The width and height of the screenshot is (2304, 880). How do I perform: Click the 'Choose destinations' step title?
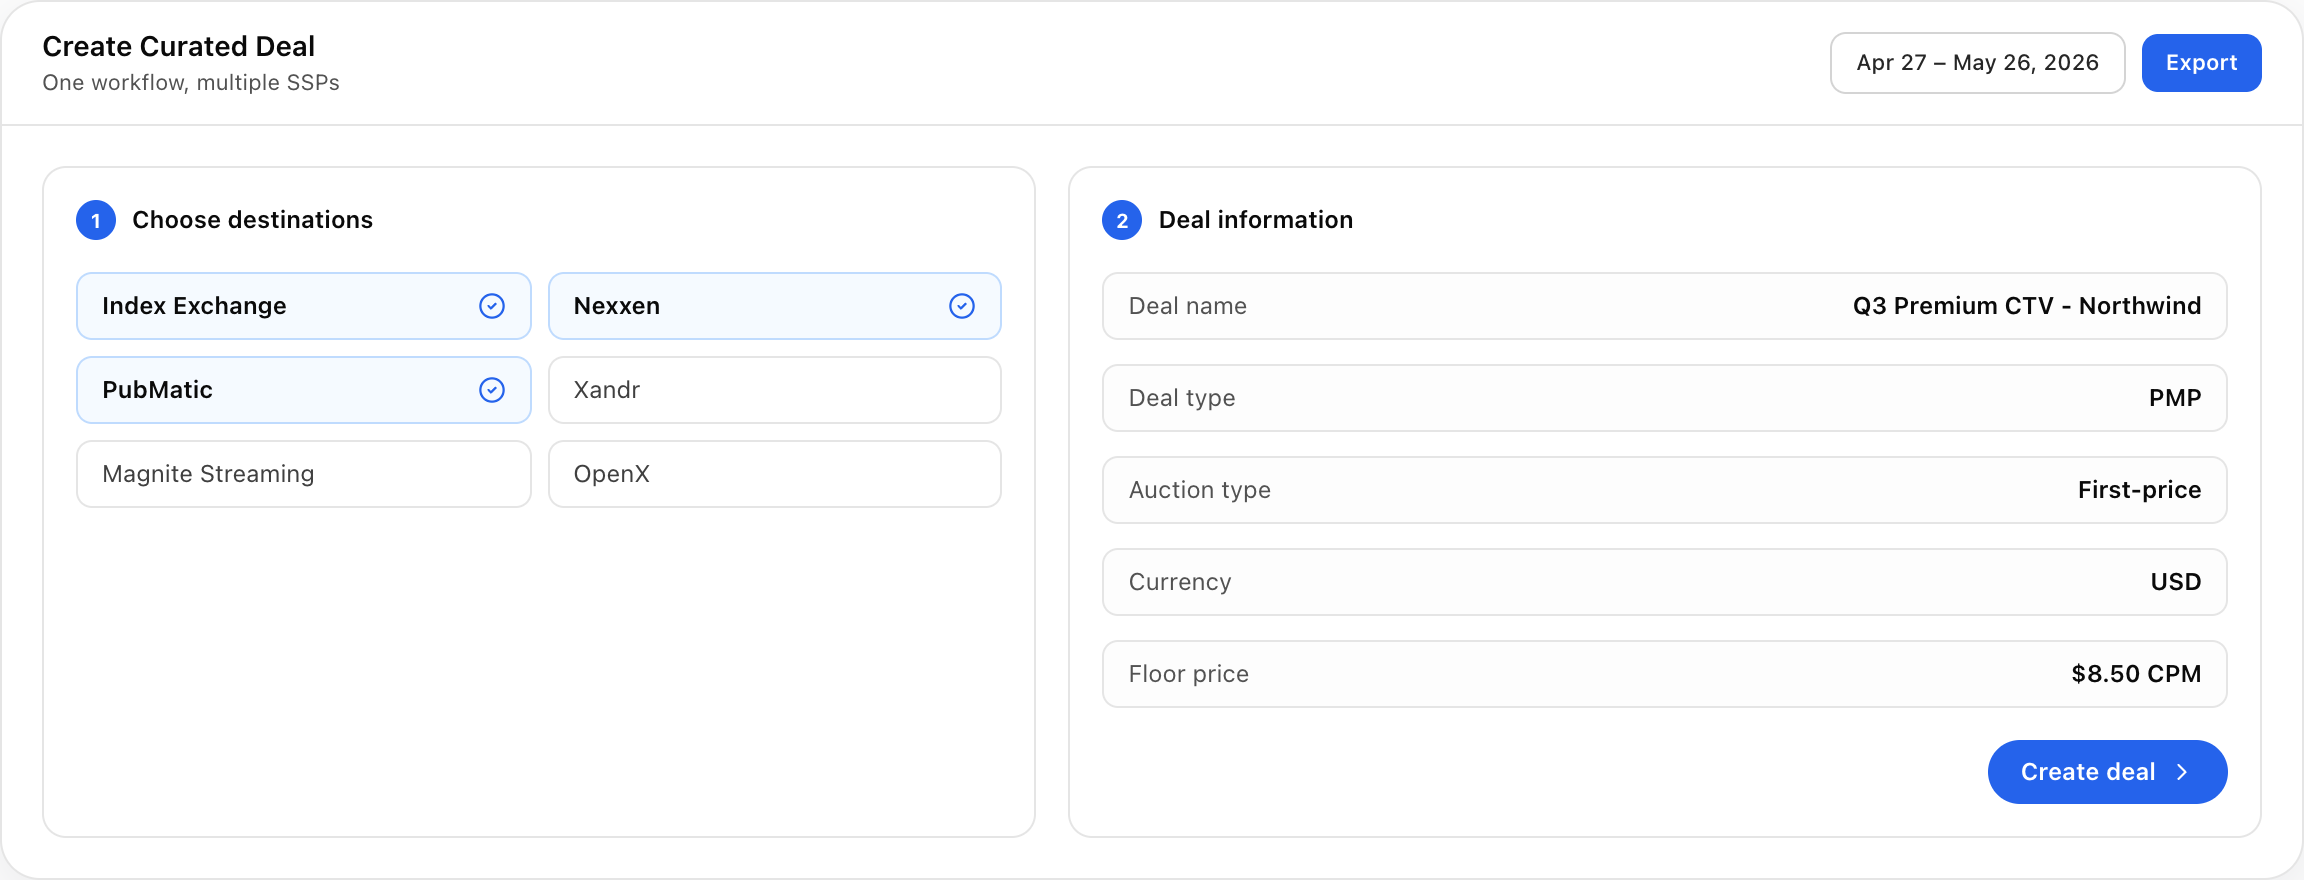(x=253, y=220)
